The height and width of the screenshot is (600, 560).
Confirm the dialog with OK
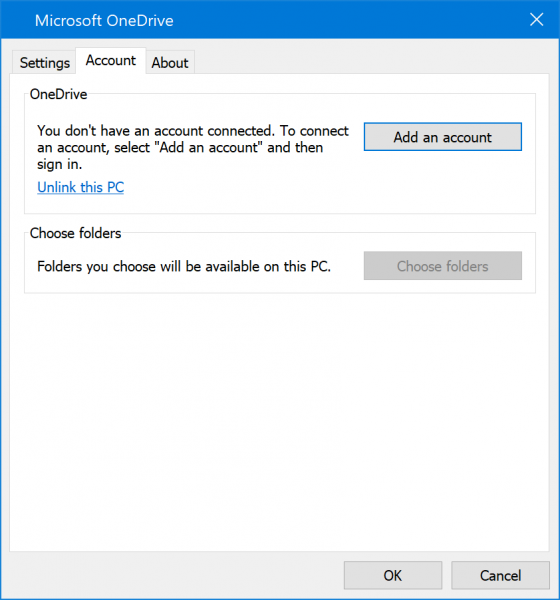pyautogui.click(x=393, y=576)
